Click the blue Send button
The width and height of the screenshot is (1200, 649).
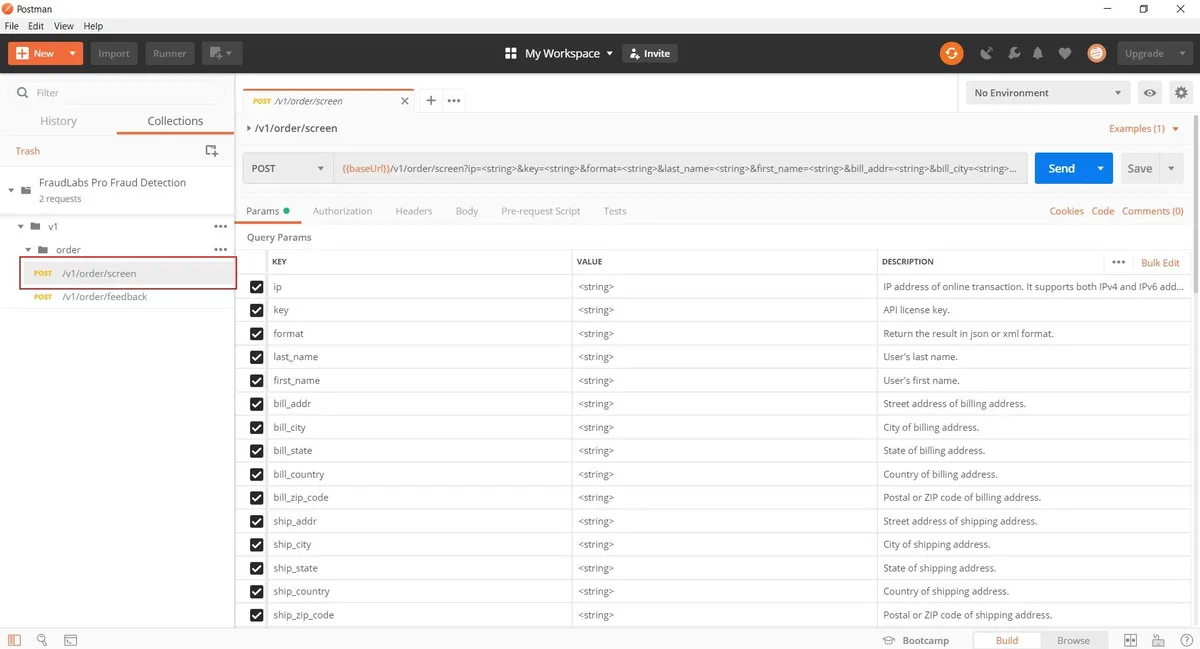click(1061, 169)
